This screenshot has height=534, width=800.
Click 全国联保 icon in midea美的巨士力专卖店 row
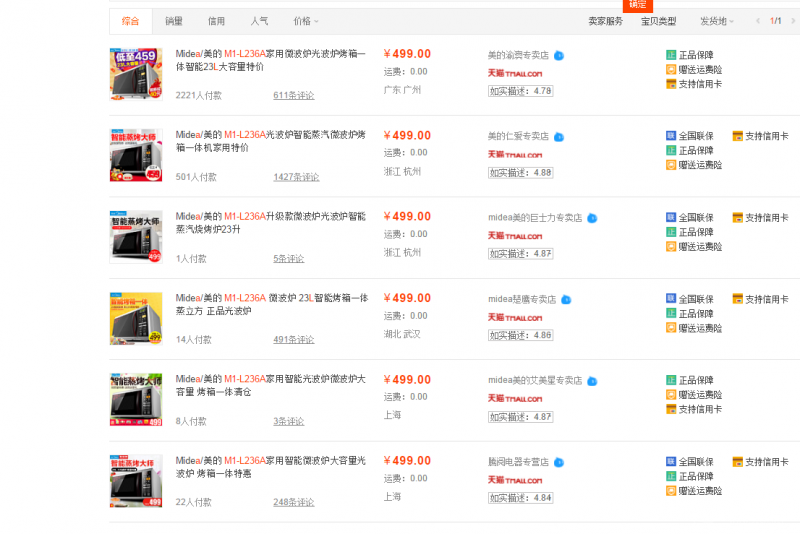[x=671, y=217]
